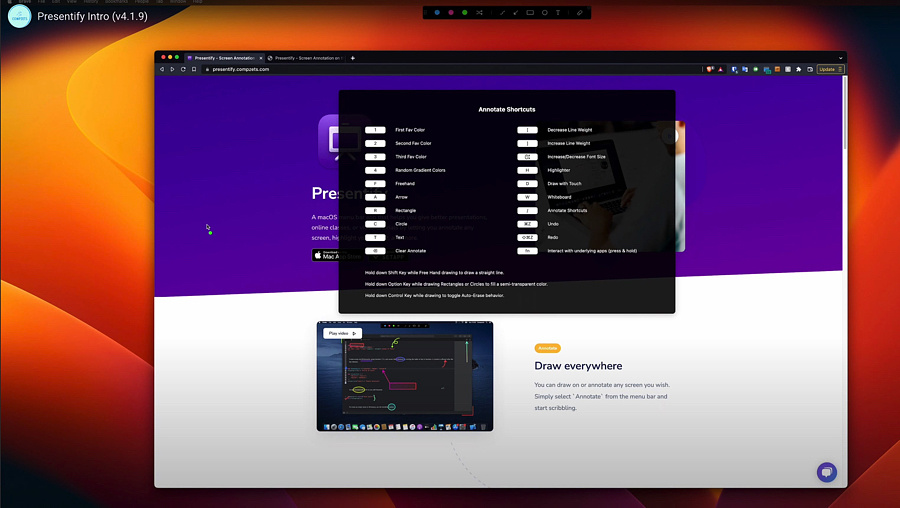Open the orange square extension icon
Viewport: 900px width, 508px height.
pyautogui.click(x=777, y=69)
